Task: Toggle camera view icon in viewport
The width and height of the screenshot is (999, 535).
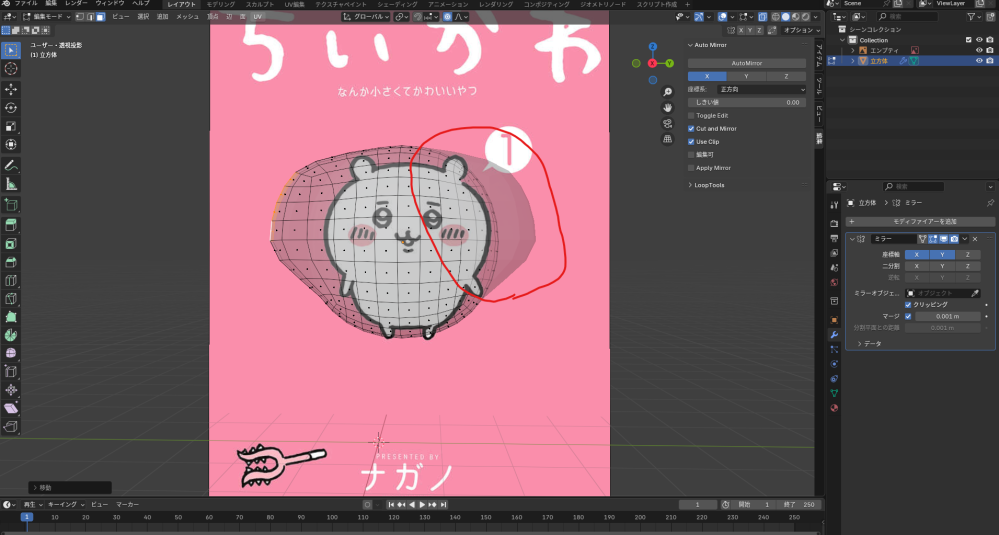Action: click(x=667, y=123)
